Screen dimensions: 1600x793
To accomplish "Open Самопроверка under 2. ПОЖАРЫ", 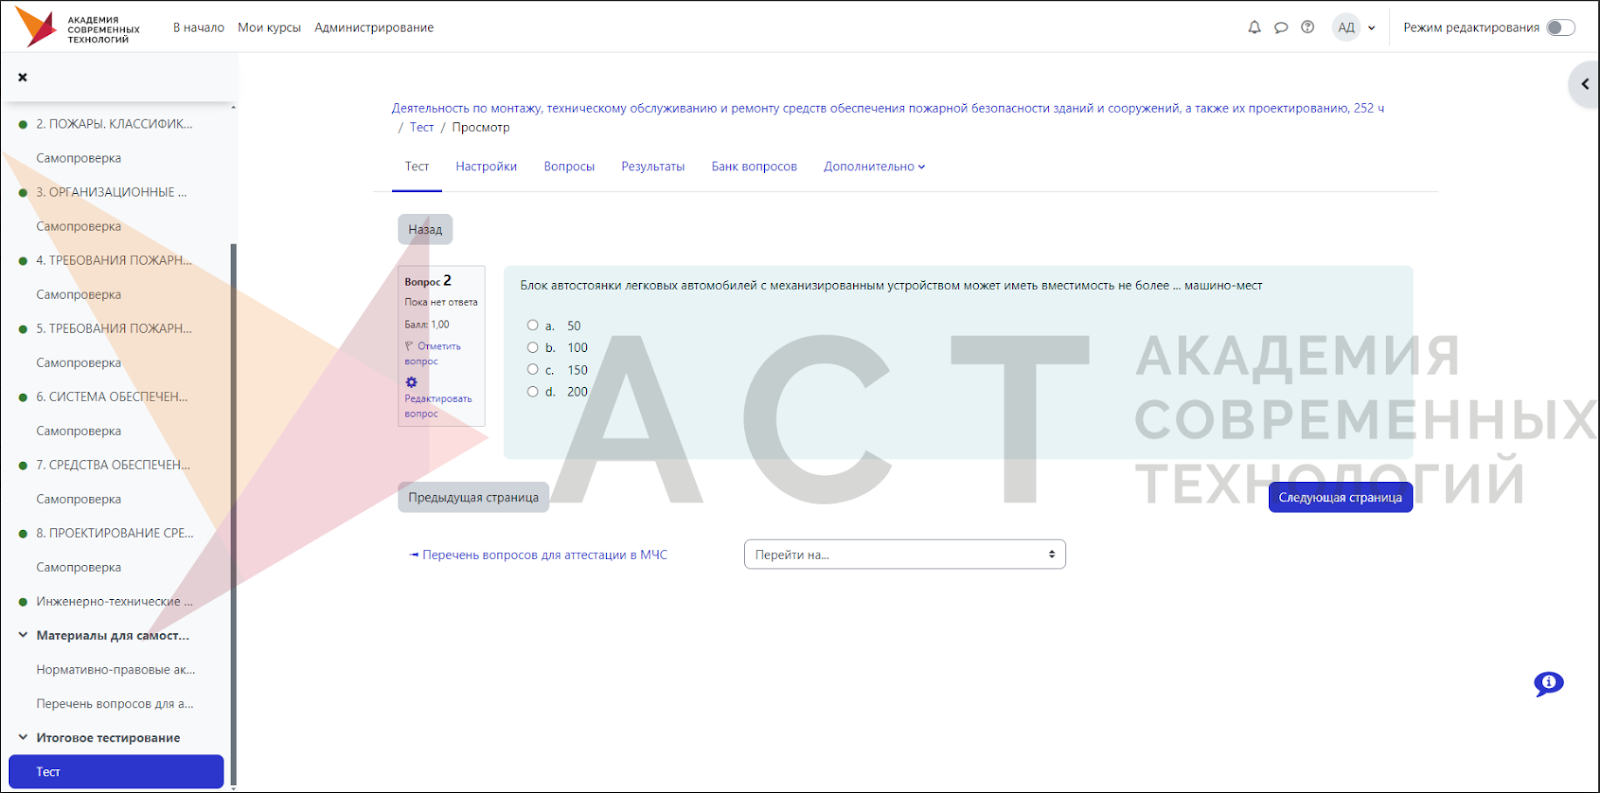I will [79, 158].
